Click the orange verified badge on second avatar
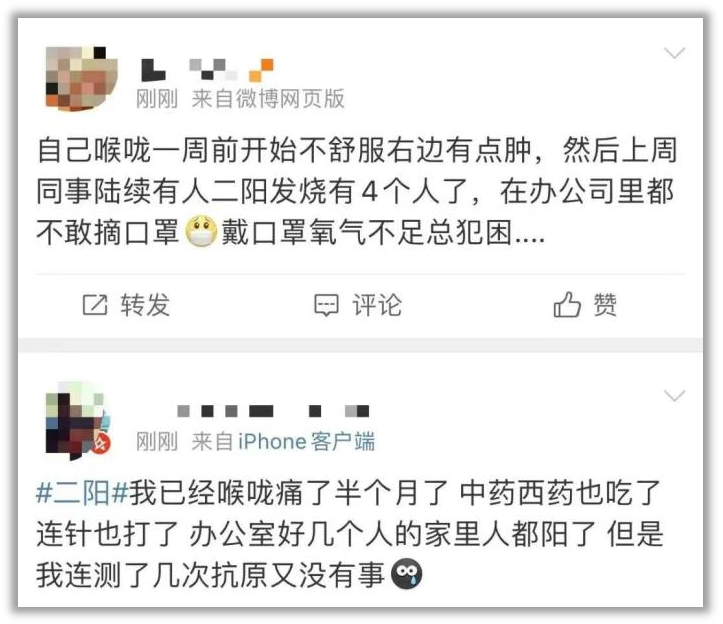Screen dimensions: 723x624 tap(101, 444)
